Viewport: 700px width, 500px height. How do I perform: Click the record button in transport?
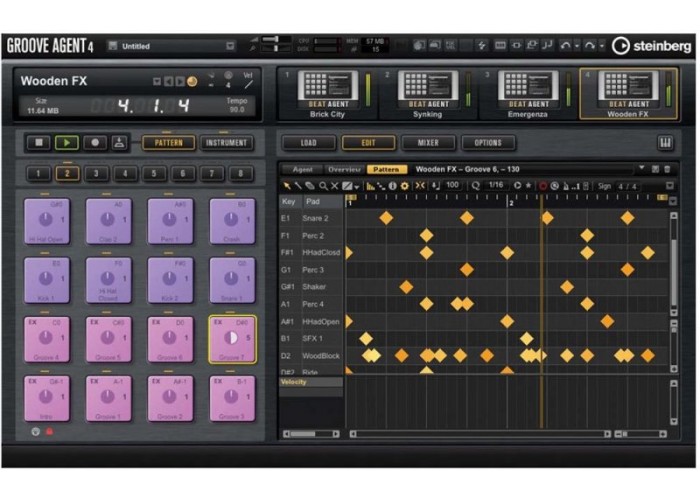click(x=95, y=142)
